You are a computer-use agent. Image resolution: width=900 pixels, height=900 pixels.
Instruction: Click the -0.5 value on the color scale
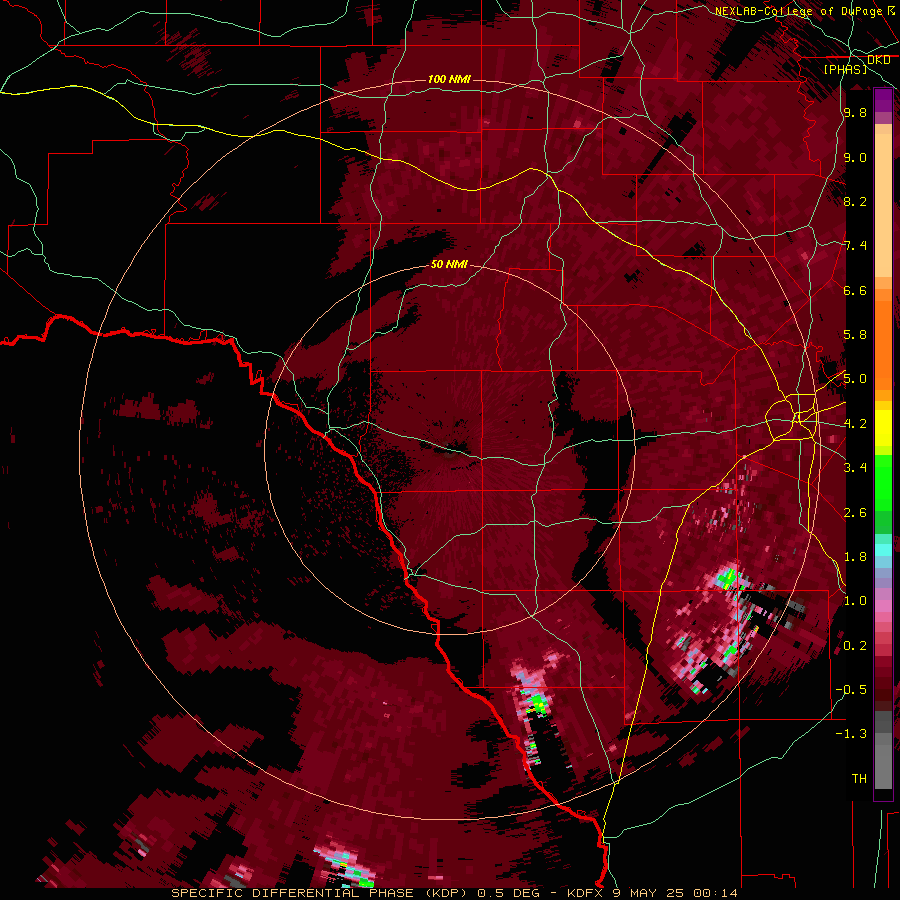(x=851, y=689)
